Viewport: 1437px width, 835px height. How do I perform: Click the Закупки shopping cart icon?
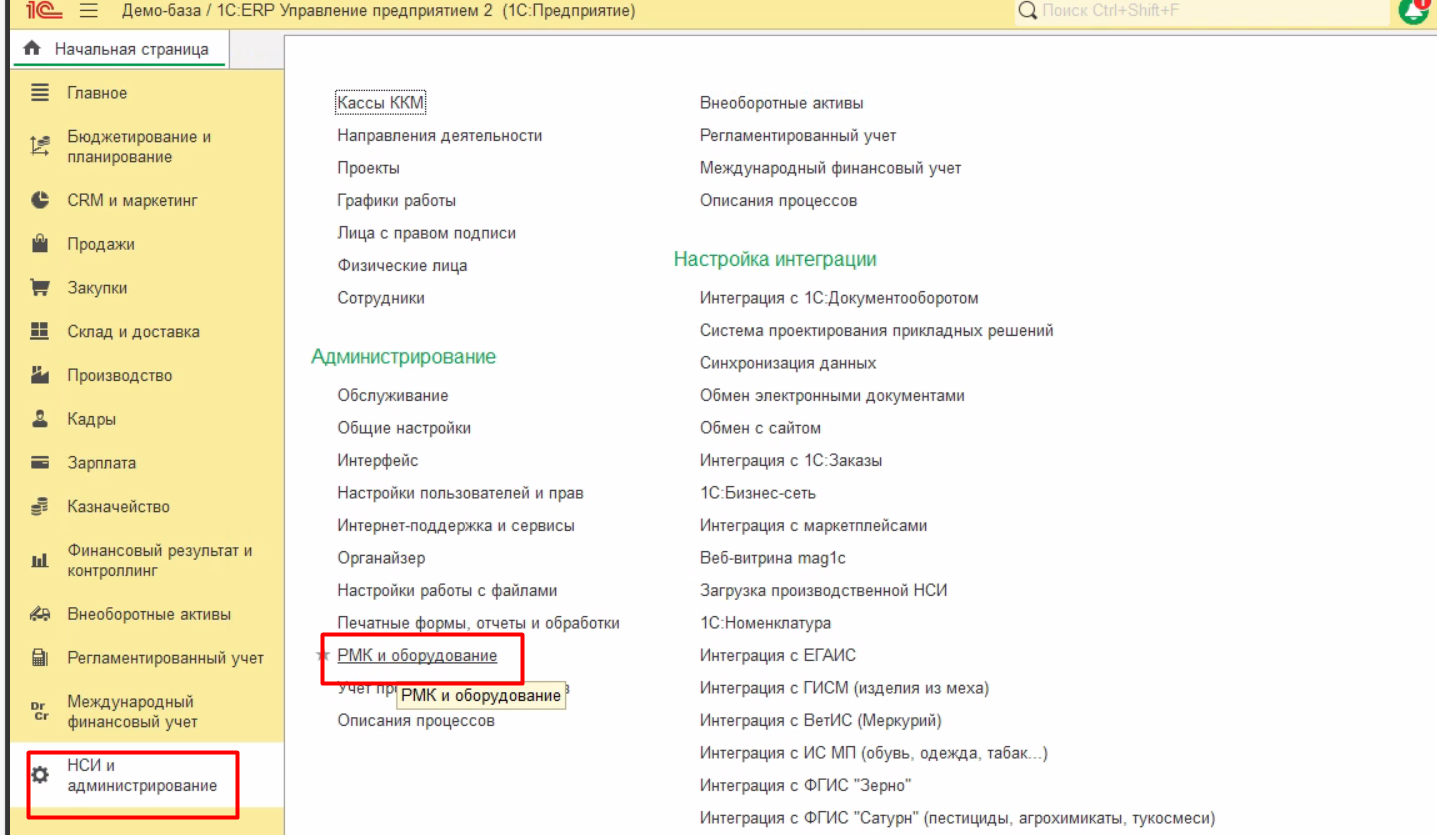pos(40,288)
